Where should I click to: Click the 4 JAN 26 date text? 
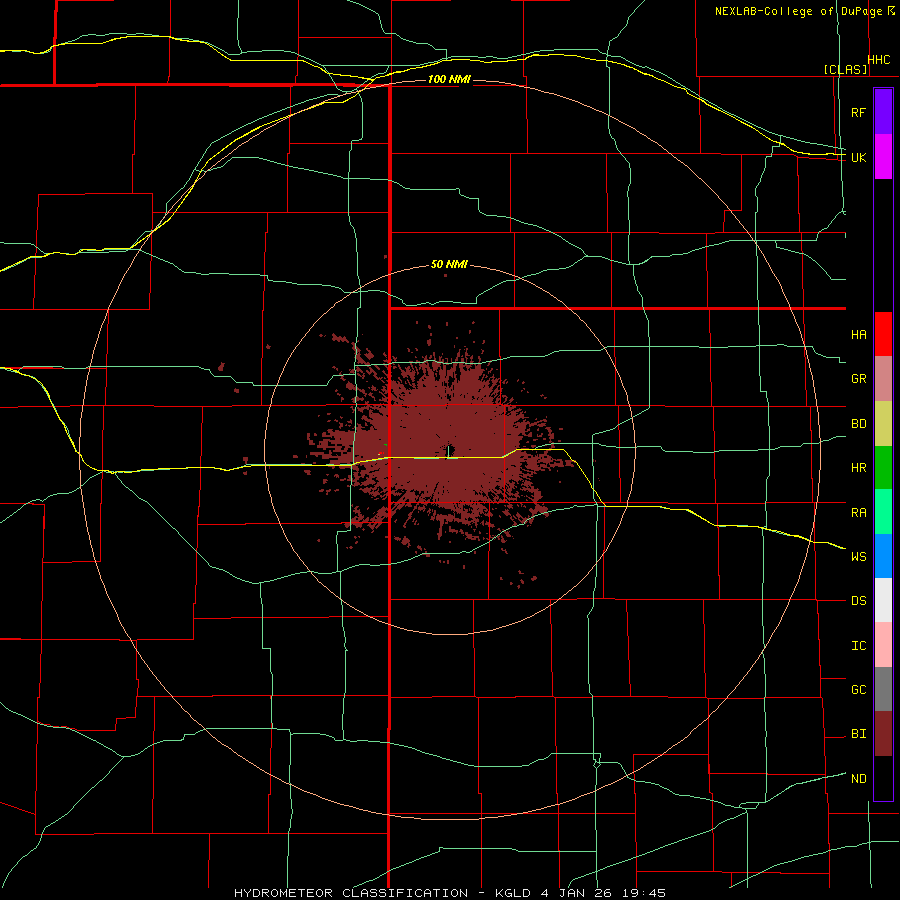(578, 893)
